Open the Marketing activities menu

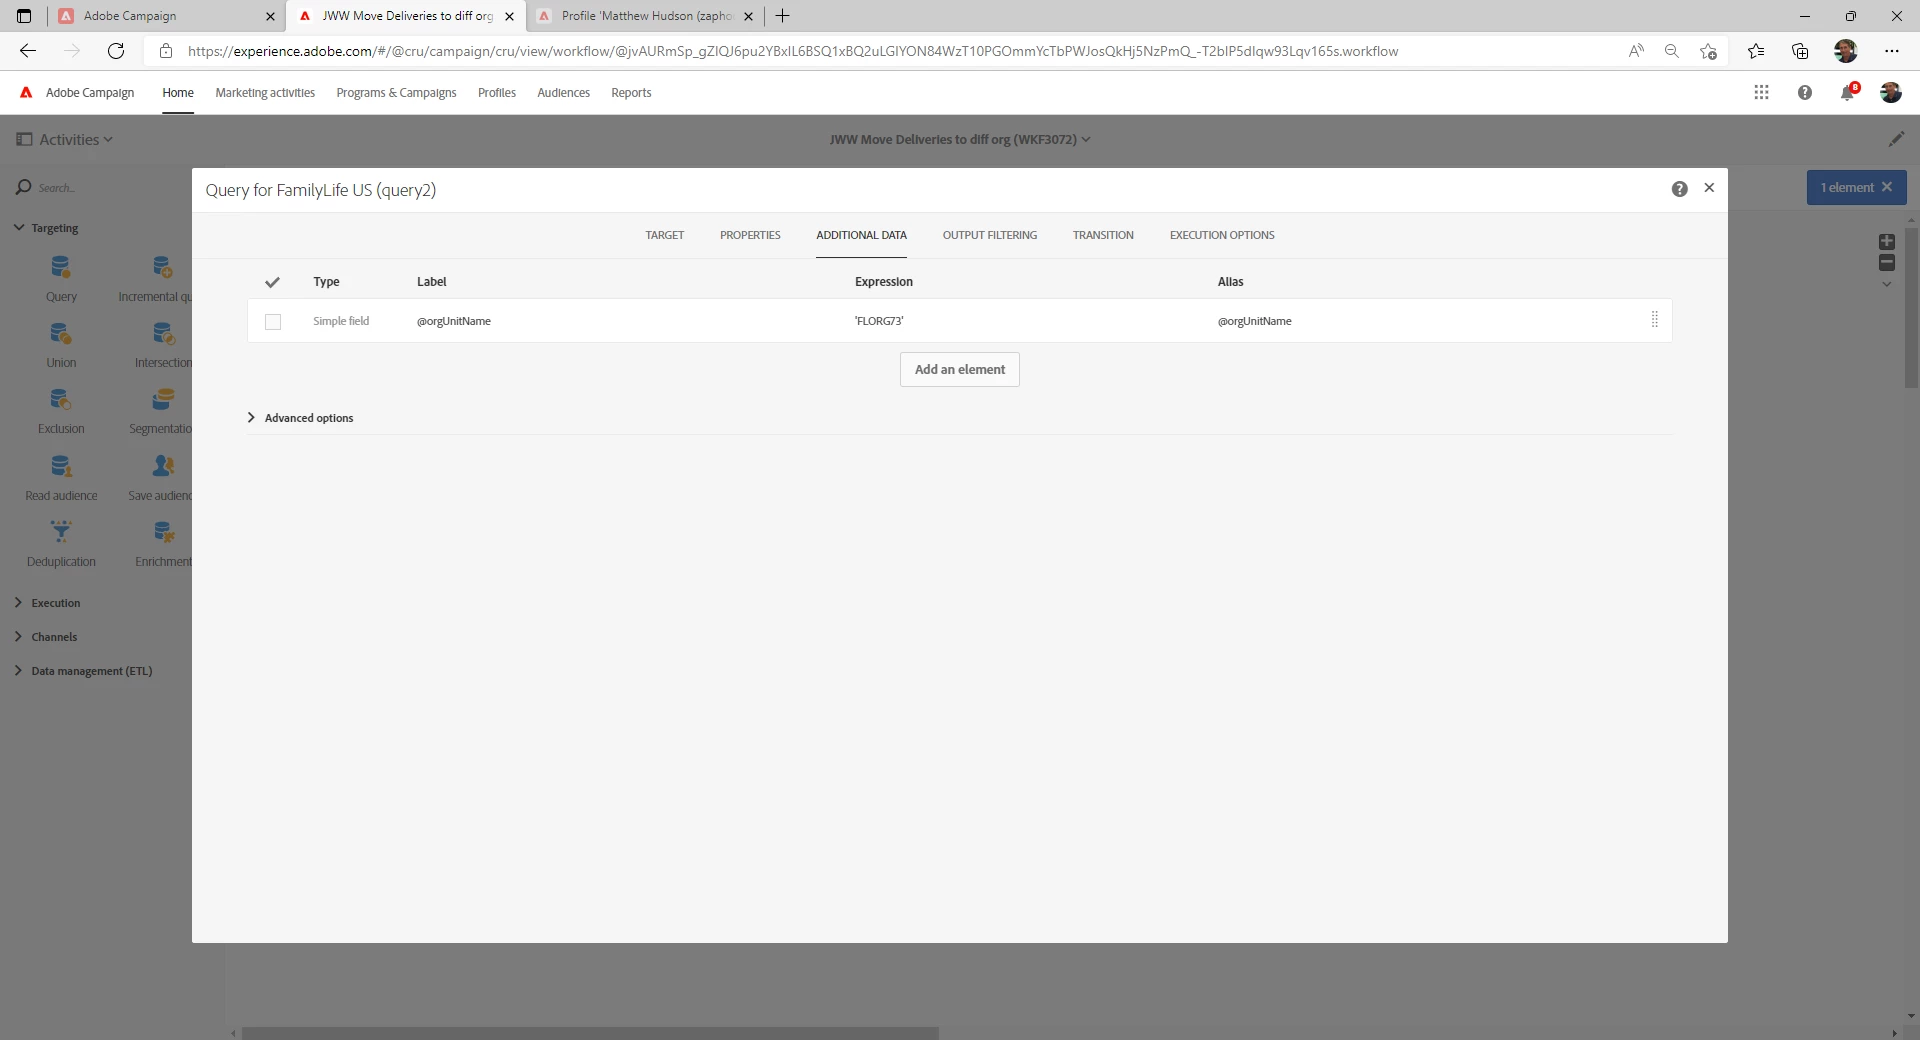click(265, 93)
